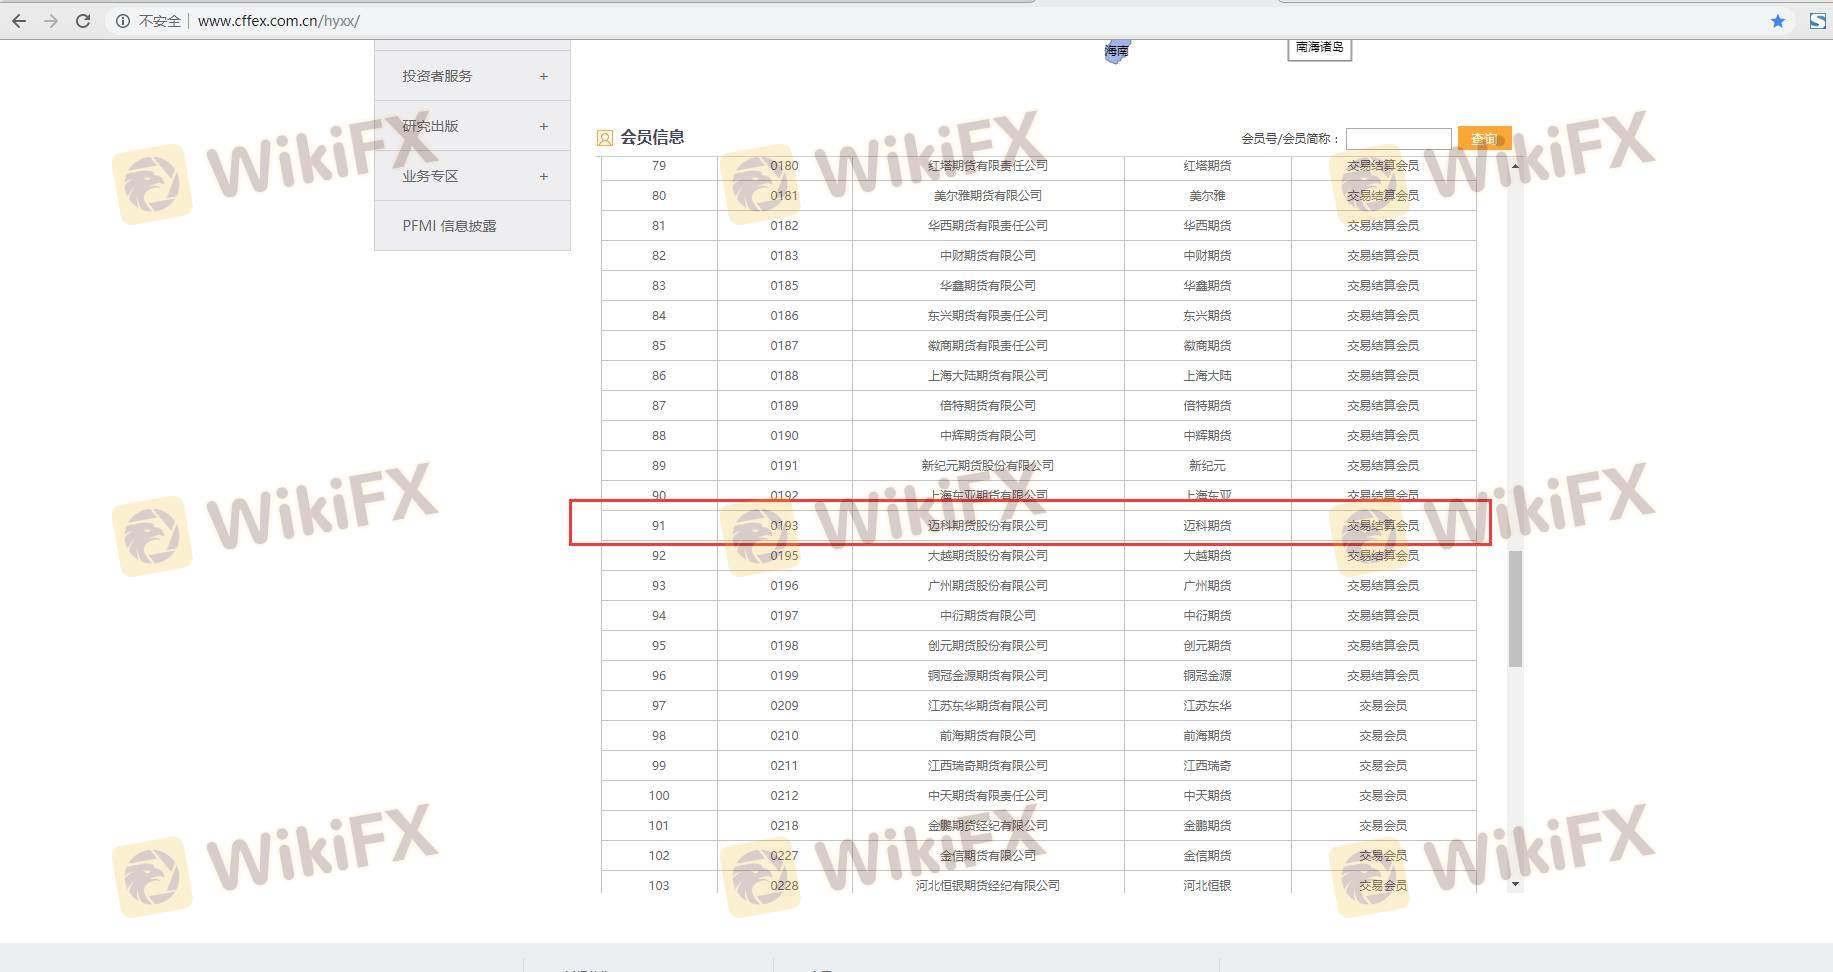The image size is (1833, 972).
Task: Expand the 投资者服务 menu plus sign
Action: point(543,76)
